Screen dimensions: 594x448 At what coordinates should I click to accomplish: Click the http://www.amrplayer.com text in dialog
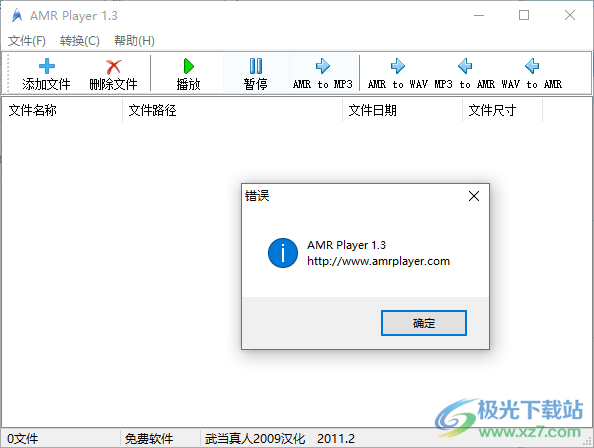pos(378,261)
